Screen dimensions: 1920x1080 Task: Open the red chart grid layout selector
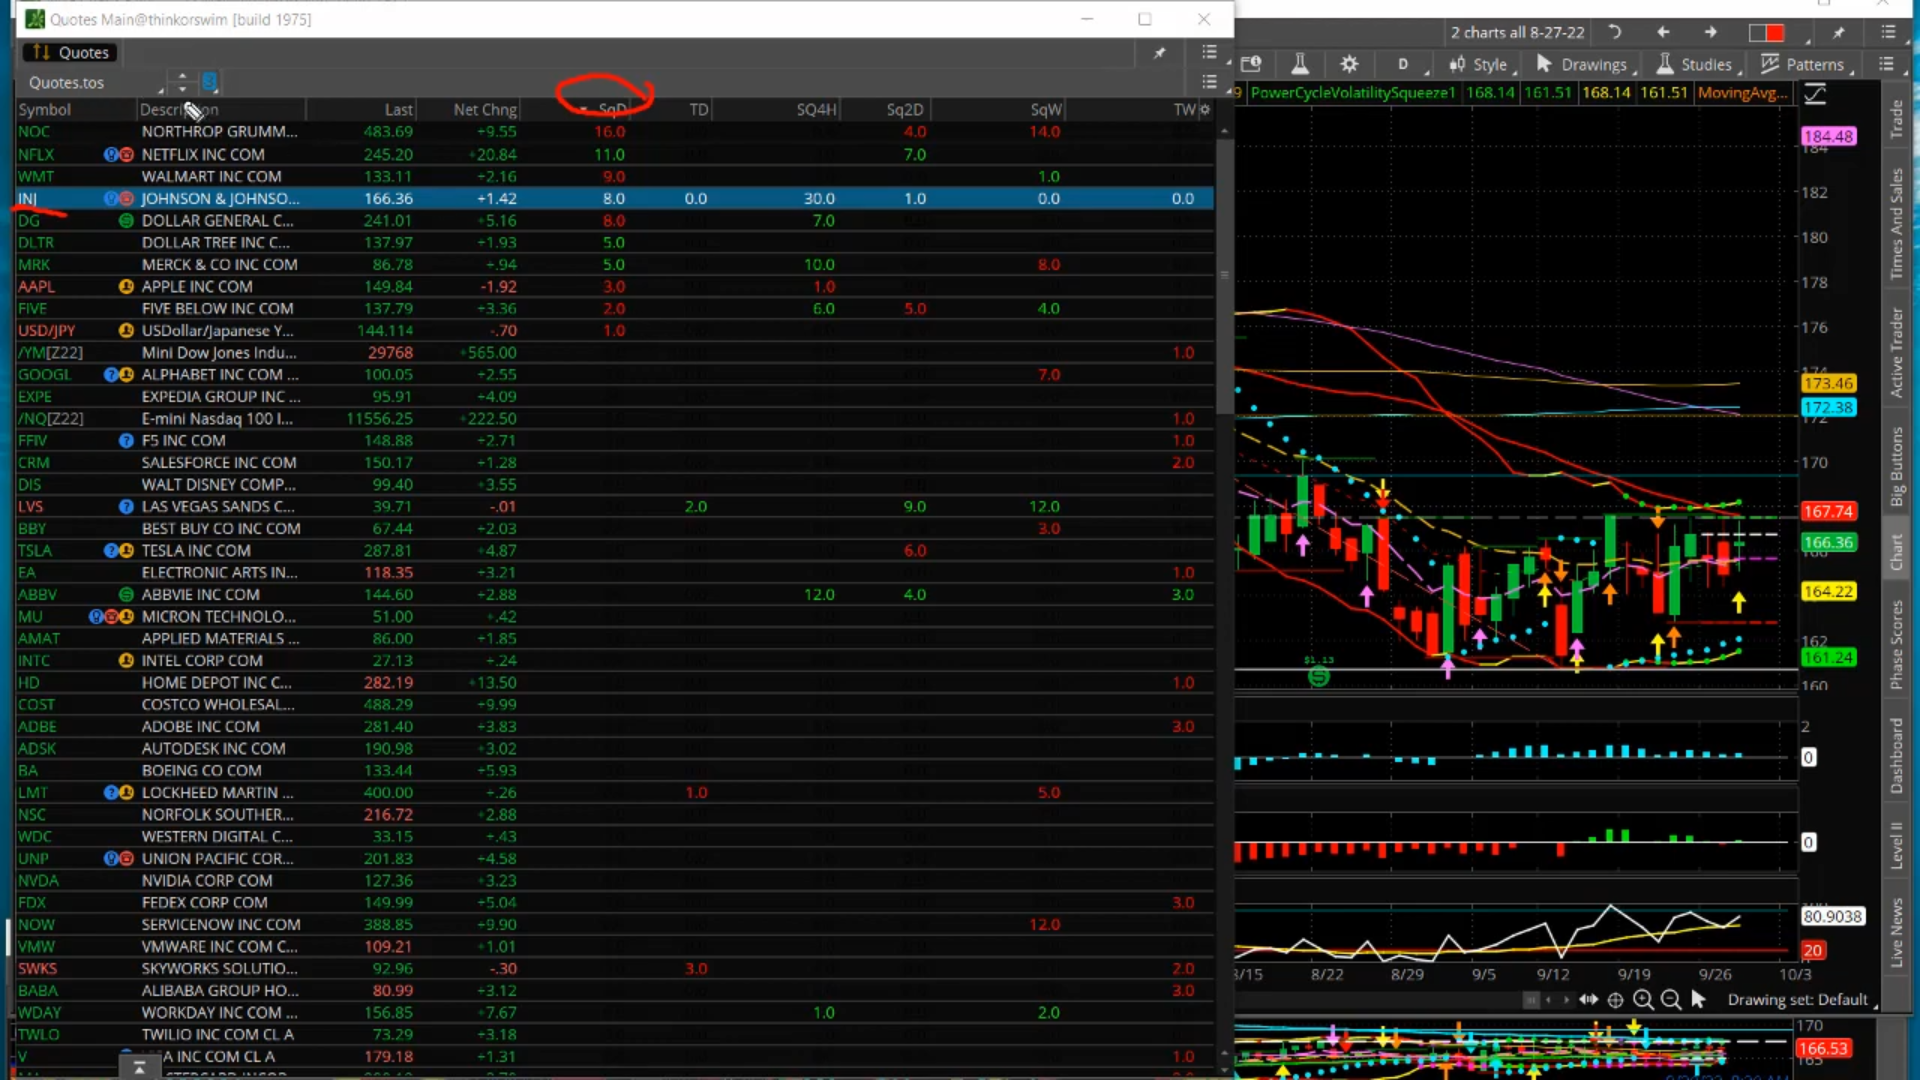tap(1767, 33)
